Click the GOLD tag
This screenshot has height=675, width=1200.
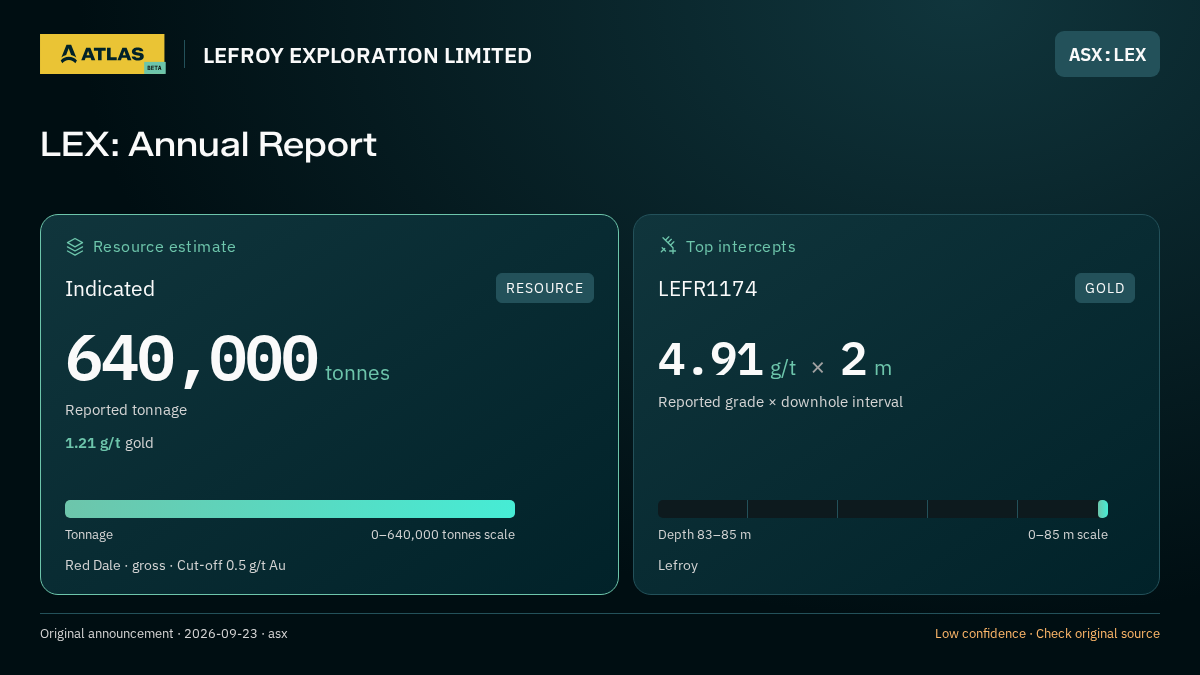(1105, 288)
